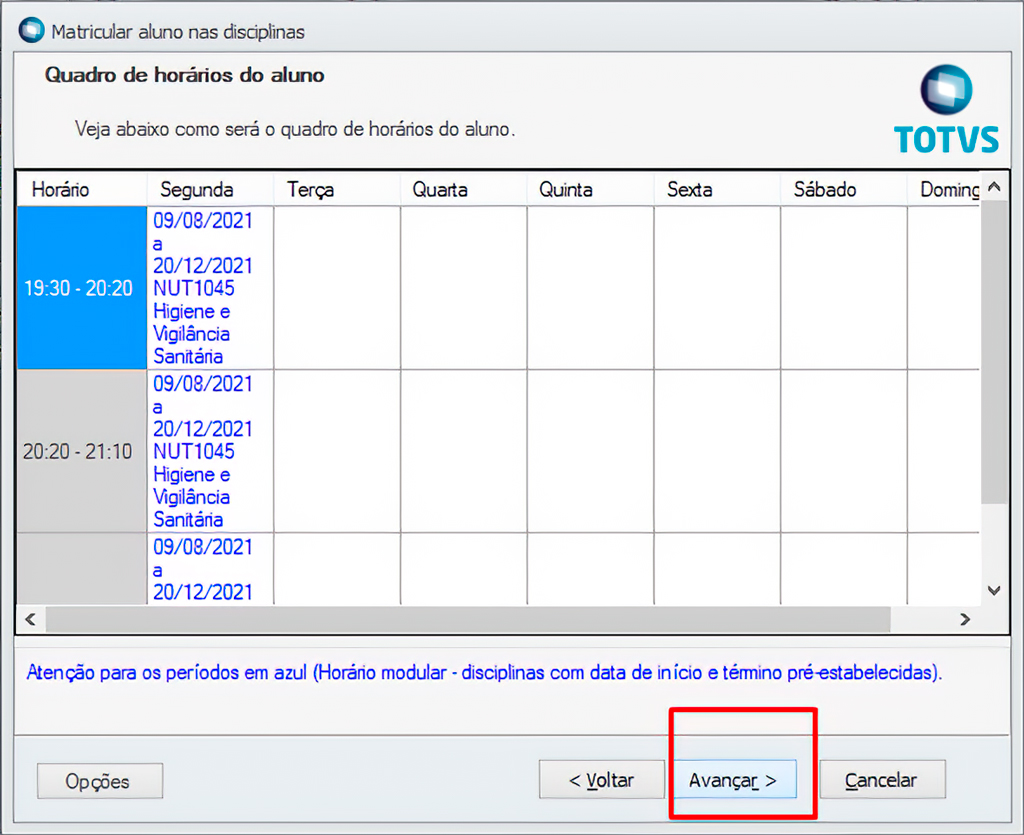Screen dimensions: 1024x835
Task: Click the Avançar button
Action: pos(733,780)
